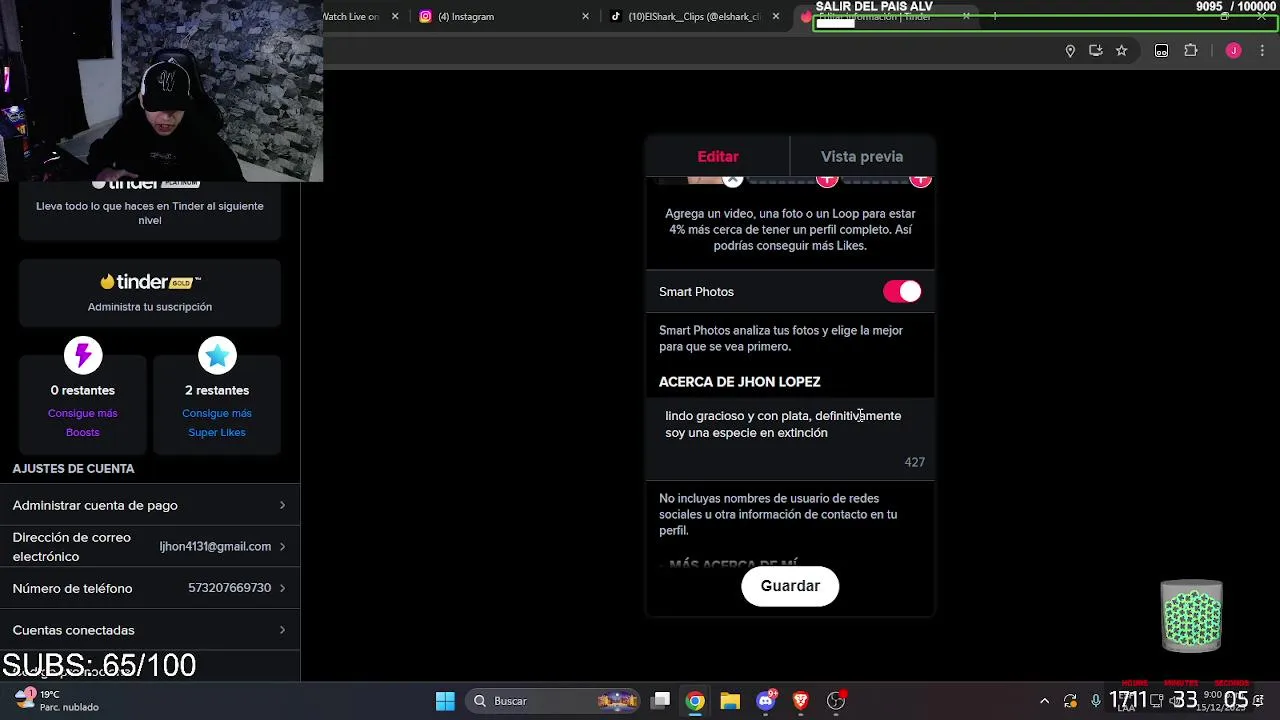Add photo using rightmost plus icon
The height and width of the screenshot is (720, 1280).
pyautogui.click(x=920, y=179)
